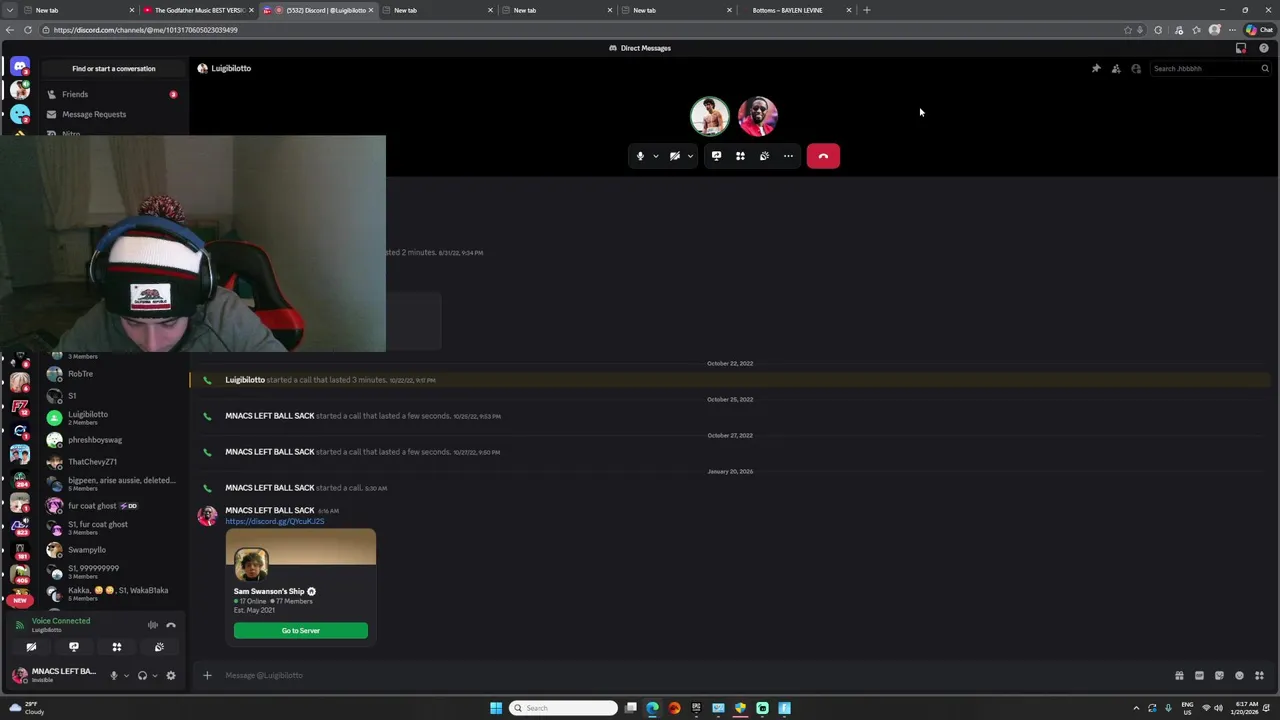Open input device arrow in user panel
The height and width of the screenshot is (720, 1280).
(125, 676)
